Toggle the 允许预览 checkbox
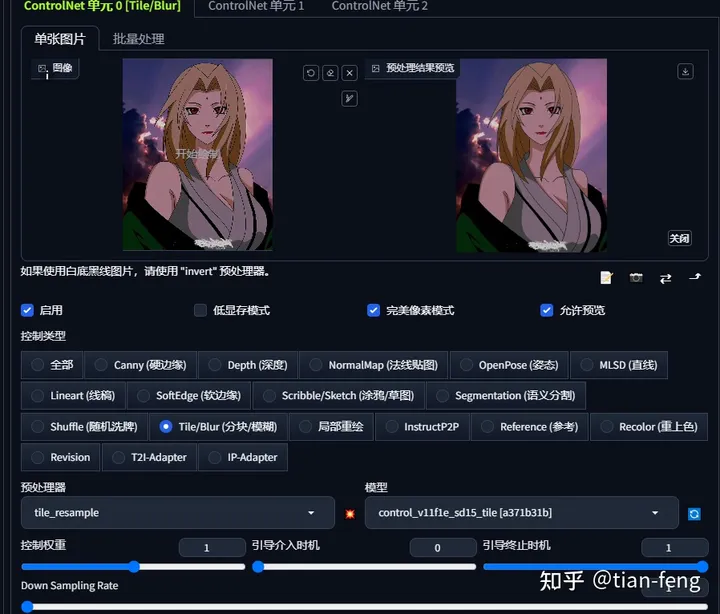This screenshot has height=614, width=720. click(546, 310)
